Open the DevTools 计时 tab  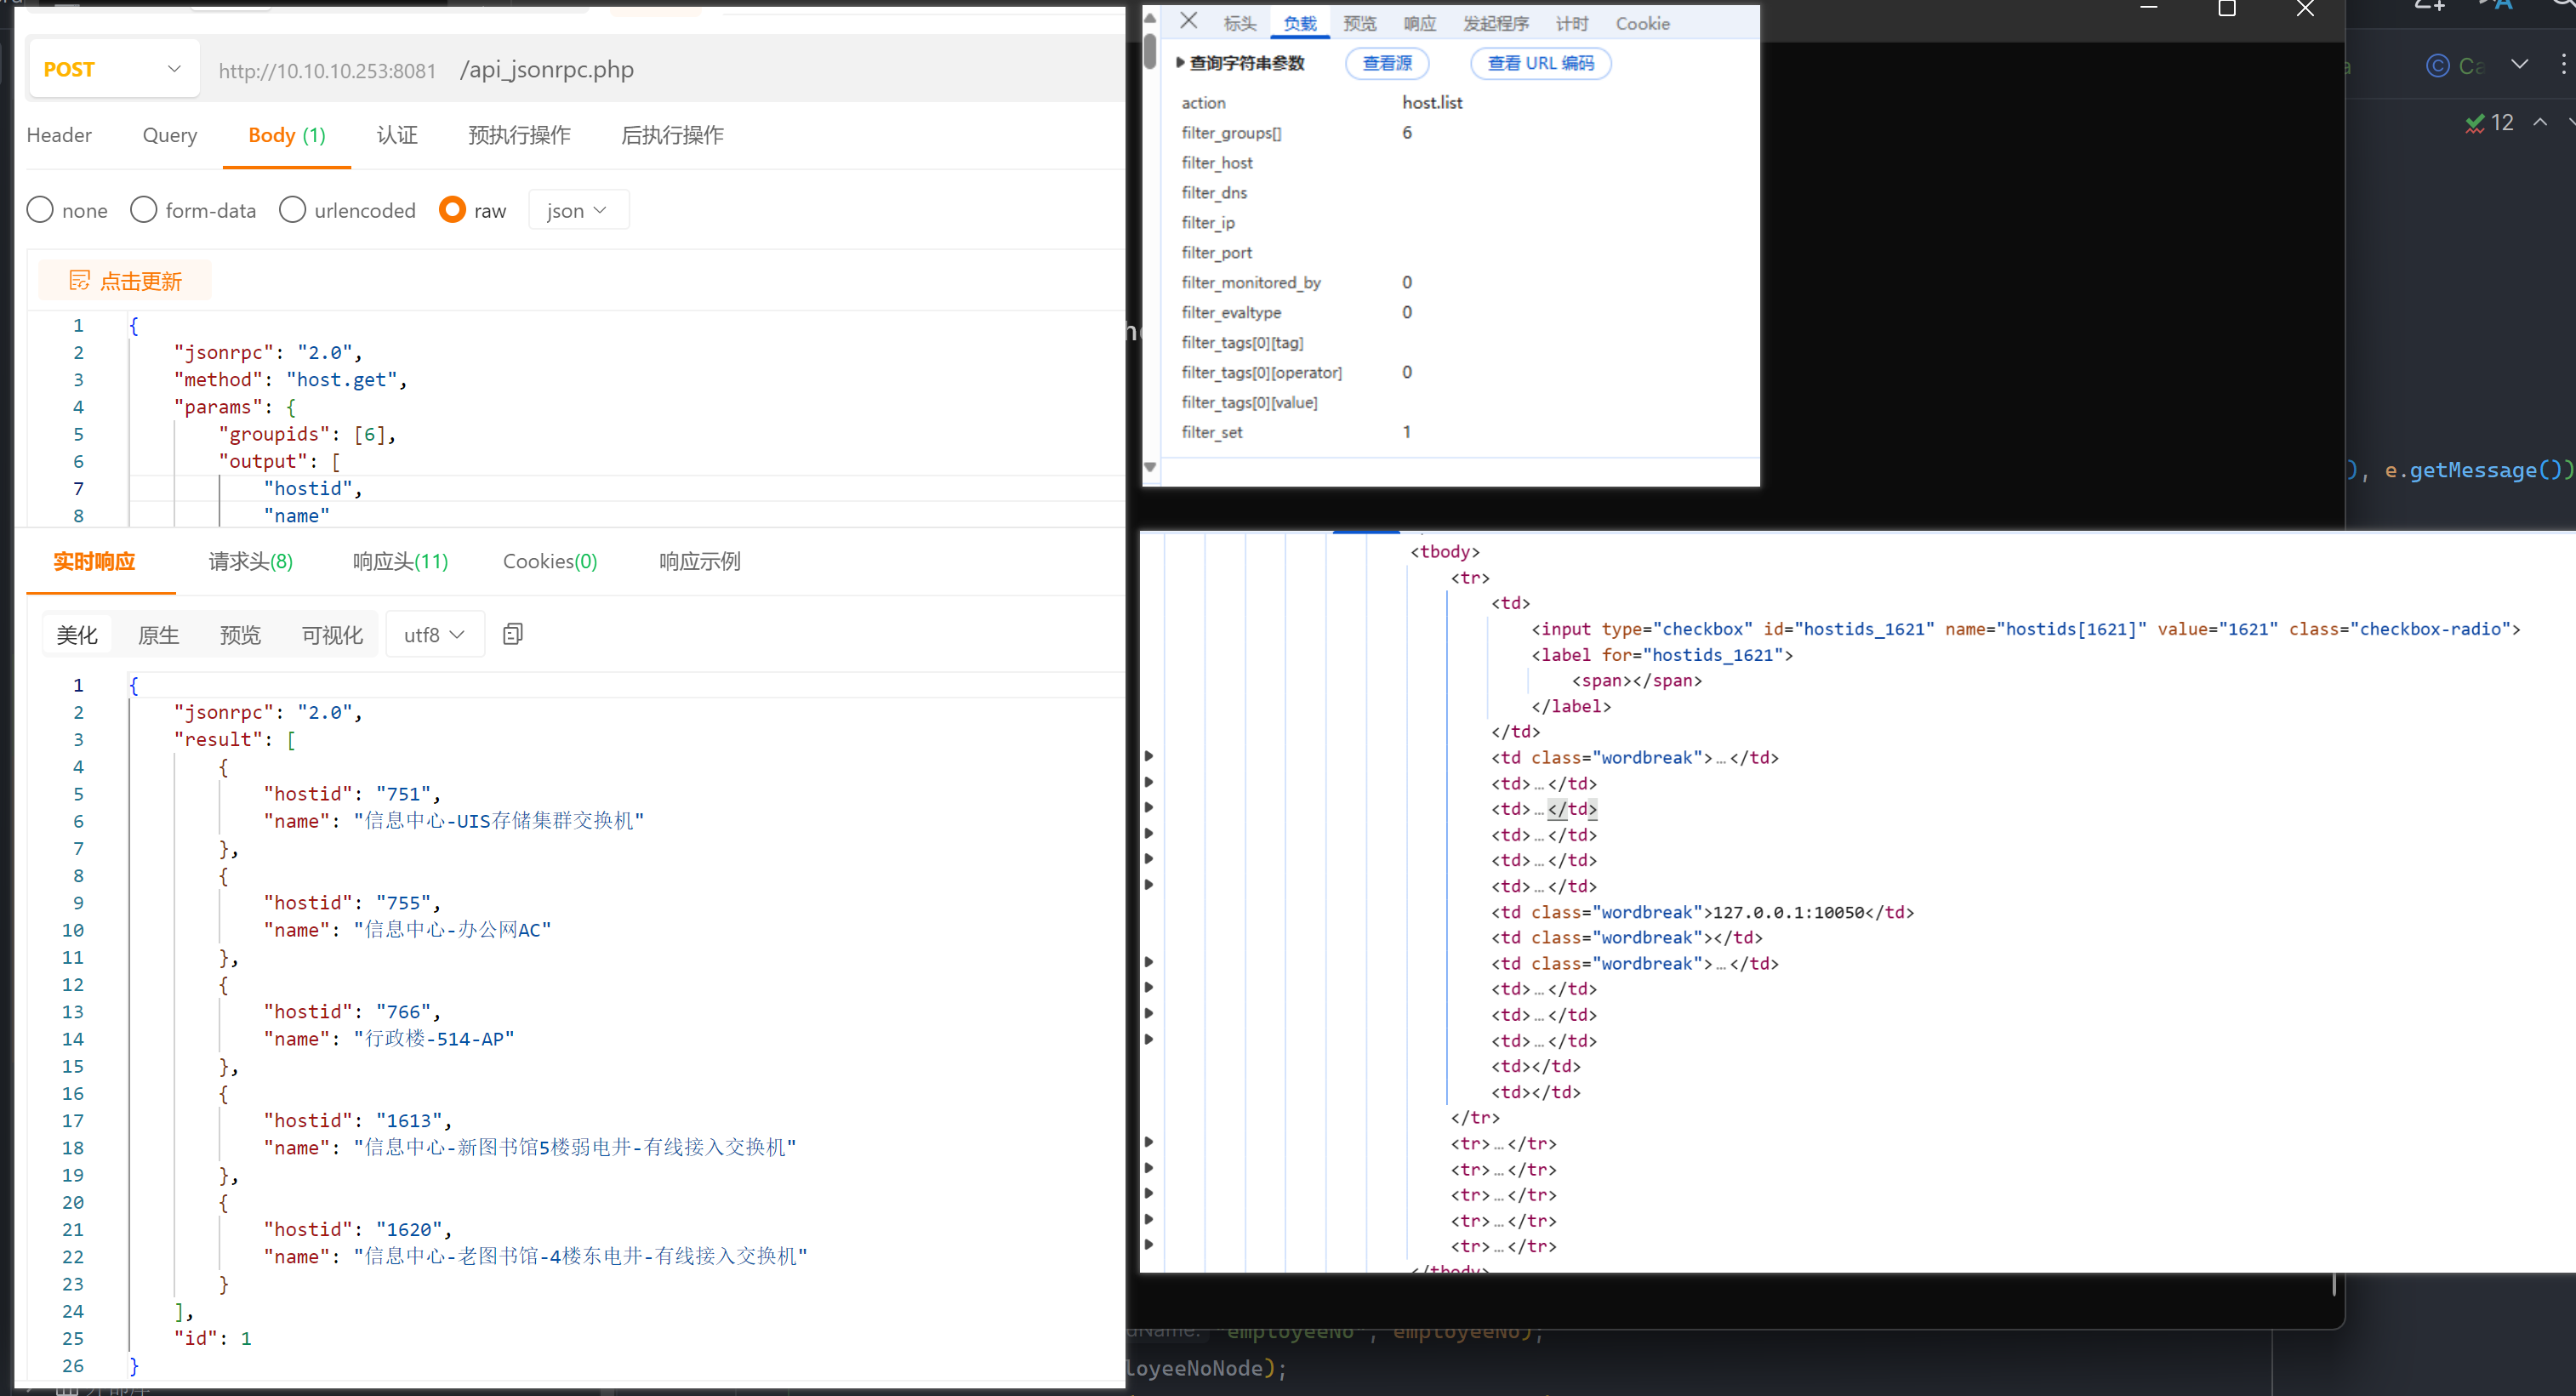tap(1572, 23)
